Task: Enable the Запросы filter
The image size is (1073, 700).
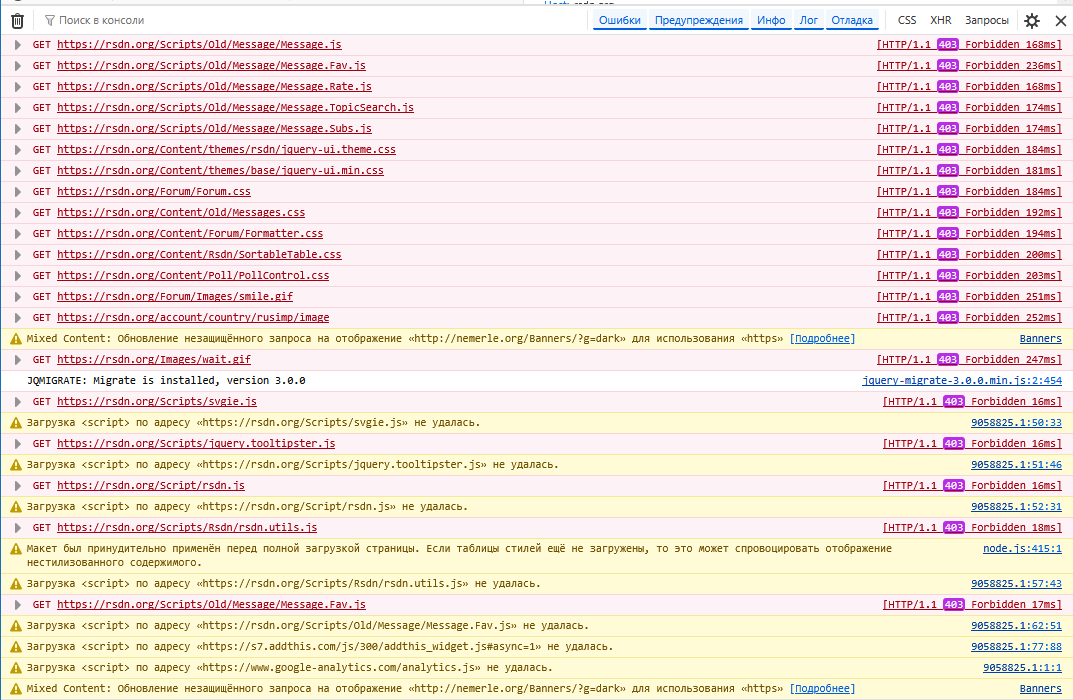Action: click(x=987, y=20)
